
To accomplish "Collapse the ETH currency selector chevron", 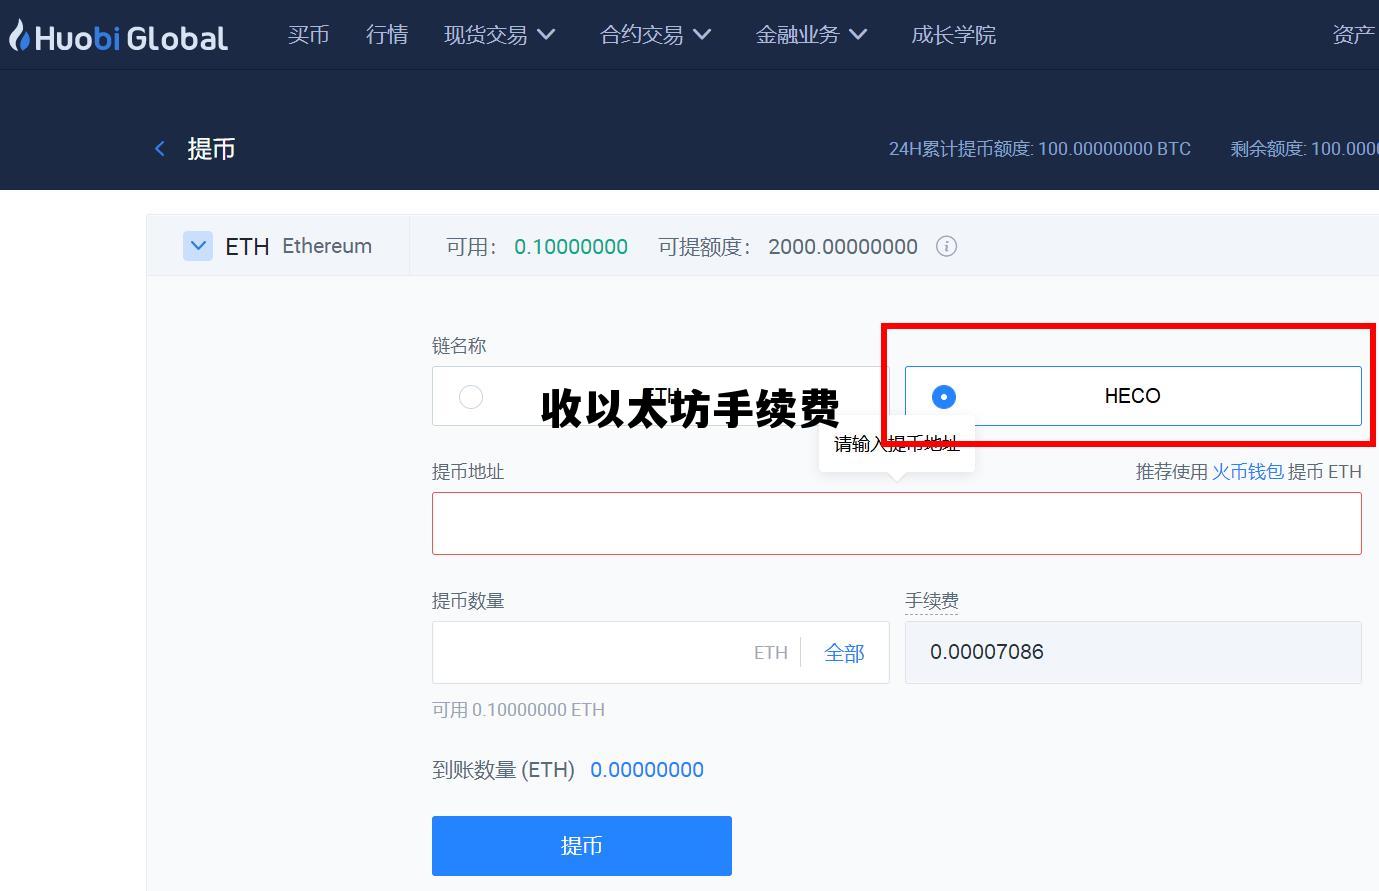I will click(x=198, y=245).
